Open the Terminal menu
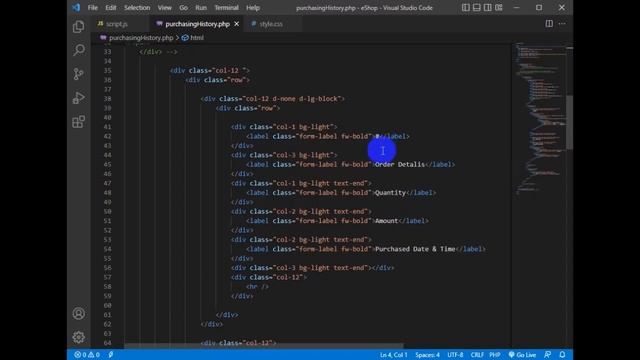Viewport: 640px width, 360px height. pos(227,8)
